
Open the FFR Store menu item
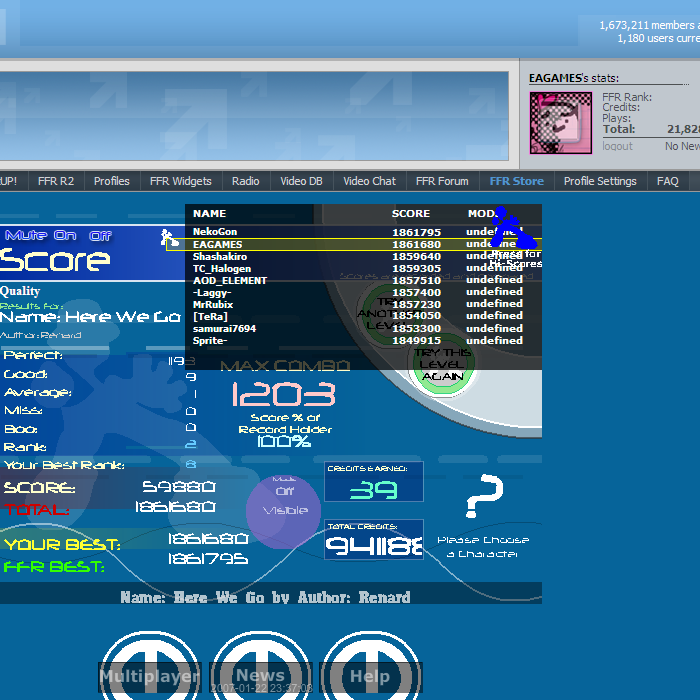pyautogui.click(x=516, y=181)
